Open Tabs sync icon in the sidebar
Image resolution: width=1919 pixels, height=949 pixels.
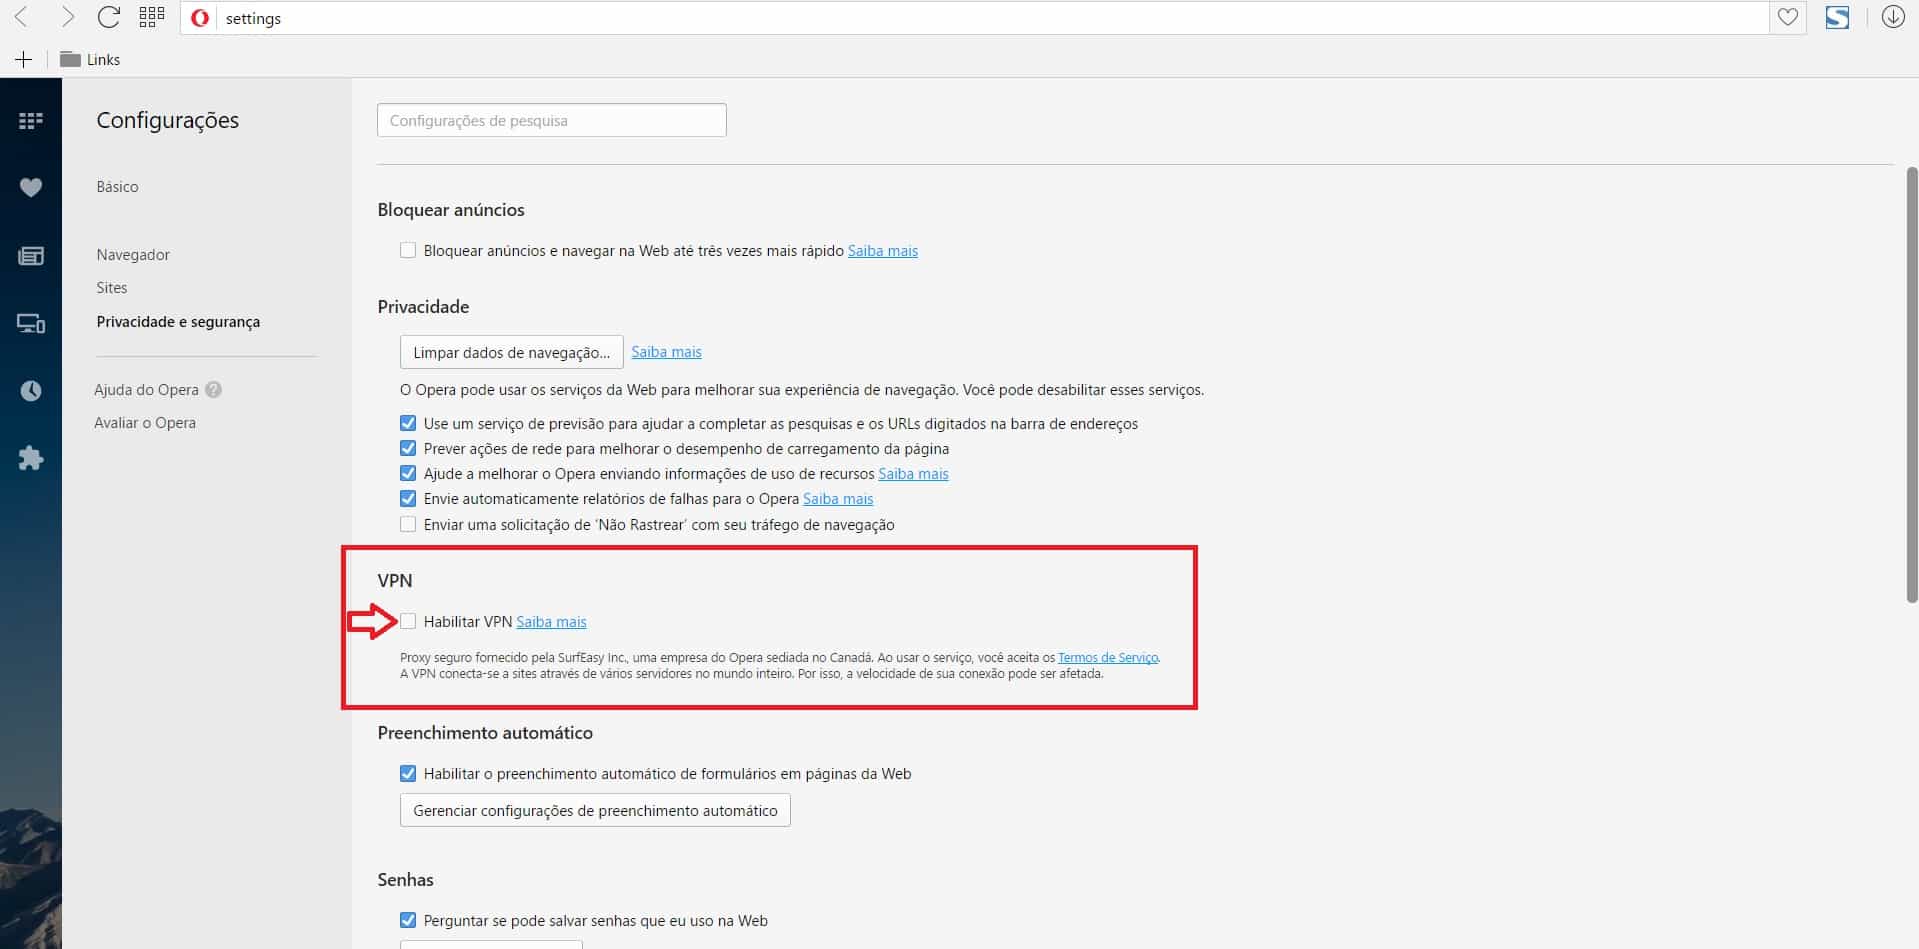[x=31, y=323]
